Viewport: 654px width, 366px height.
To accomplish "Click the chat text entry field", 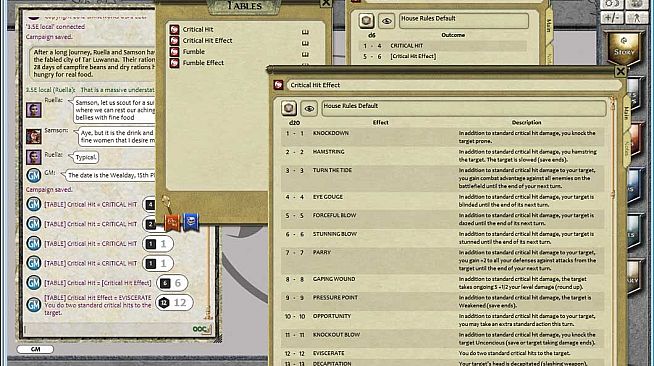I will tap(108, 329).
